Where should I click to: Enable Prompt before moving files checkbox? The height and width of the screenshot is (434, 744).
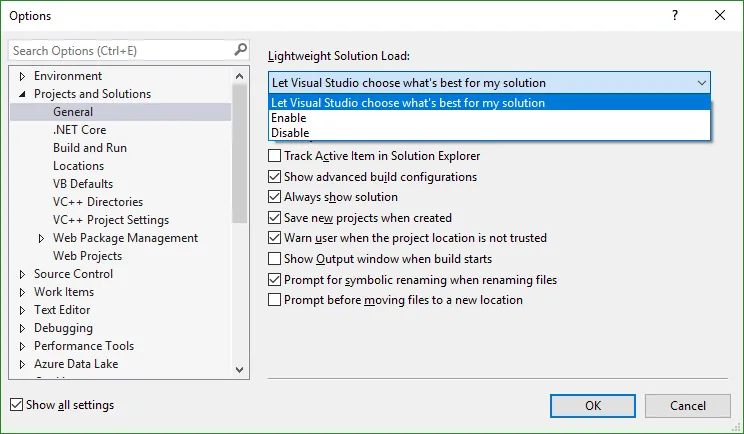[x=274, y=300]
